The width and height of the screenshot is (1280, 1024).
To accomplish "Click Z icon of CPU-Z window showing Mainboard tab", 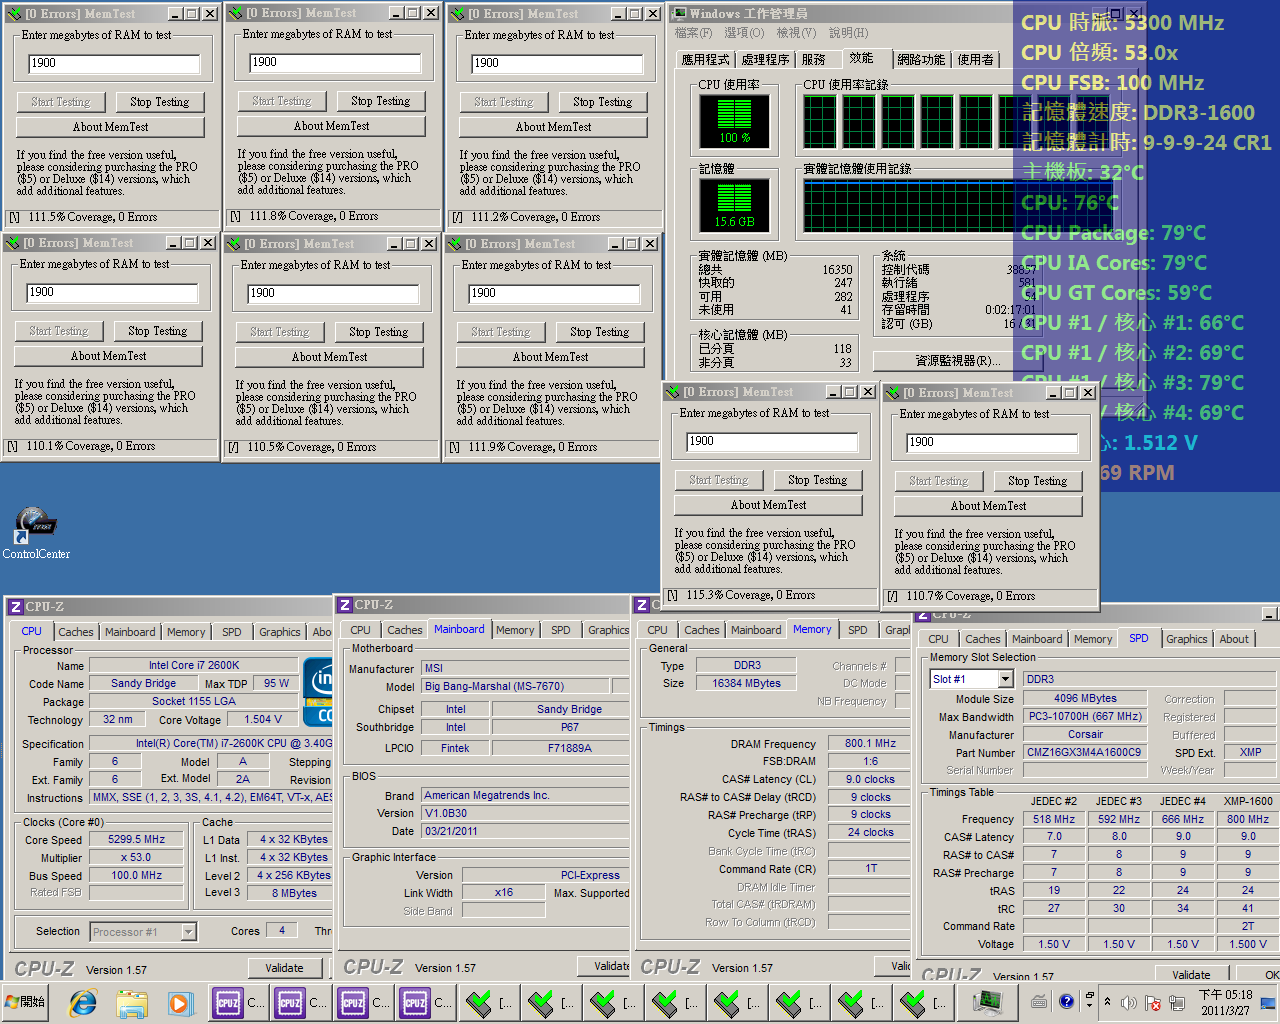I will pyautogui.click(x=345, y=605).
